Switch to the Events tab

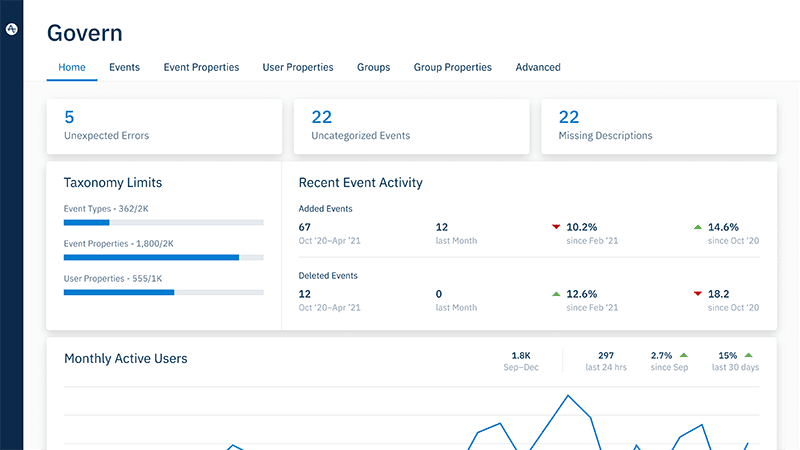pos(124,67)
